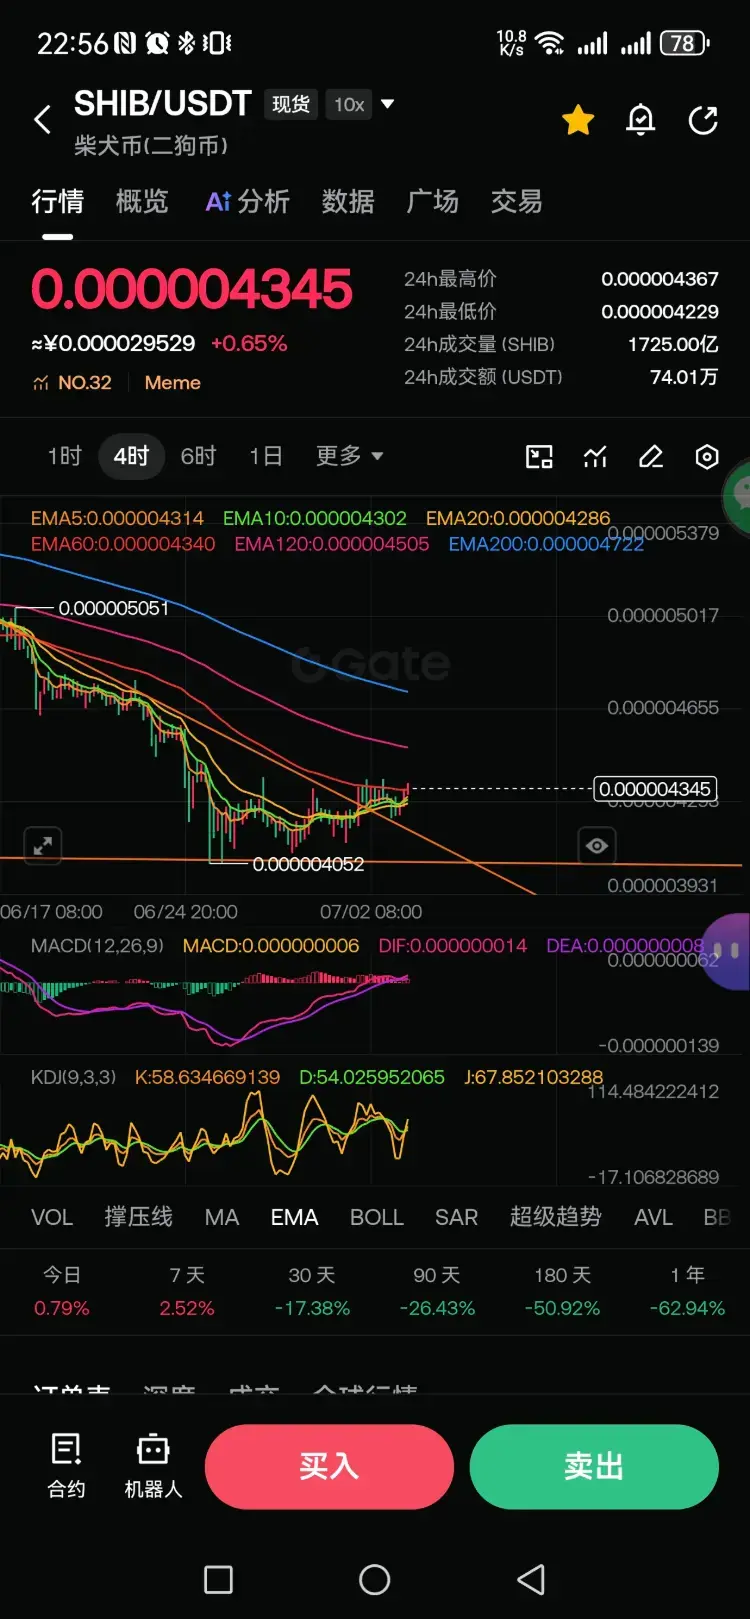
Task: Tap the 10x leverage badge
Action: [349, 104]
